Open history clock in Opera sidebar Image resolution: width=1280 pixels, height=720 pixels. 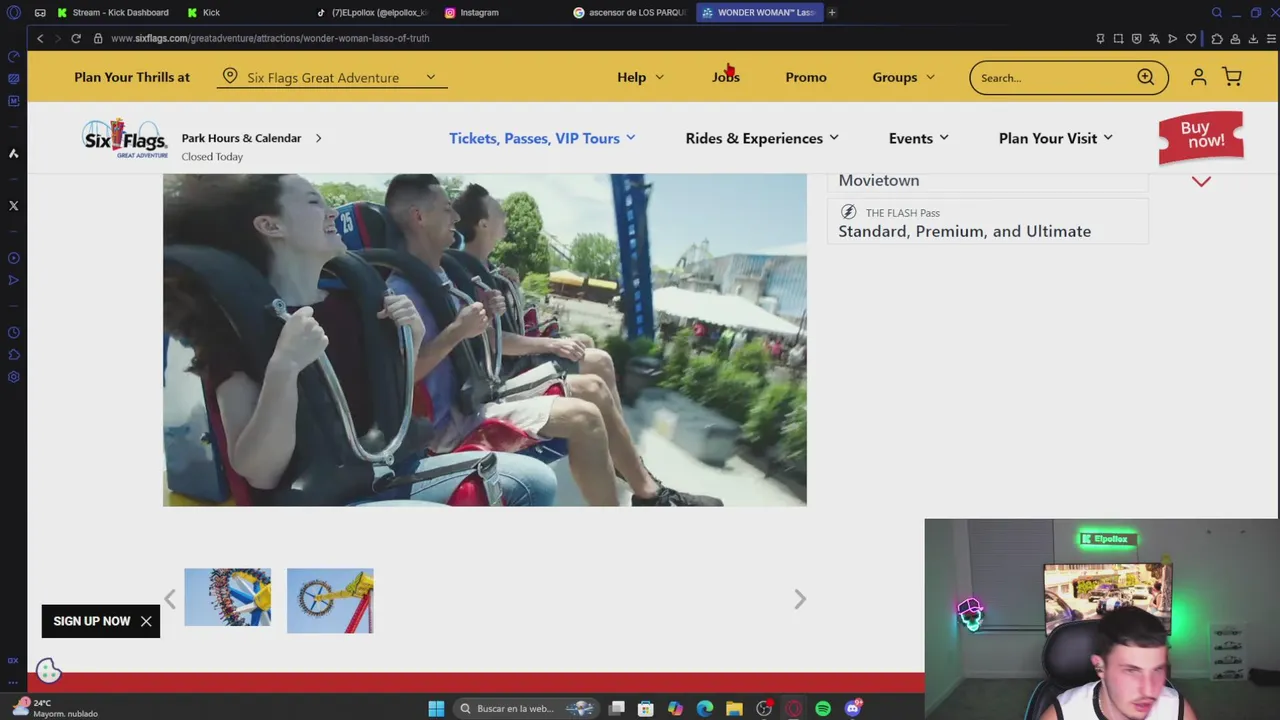pyautogui.click(x=14, y=332)
